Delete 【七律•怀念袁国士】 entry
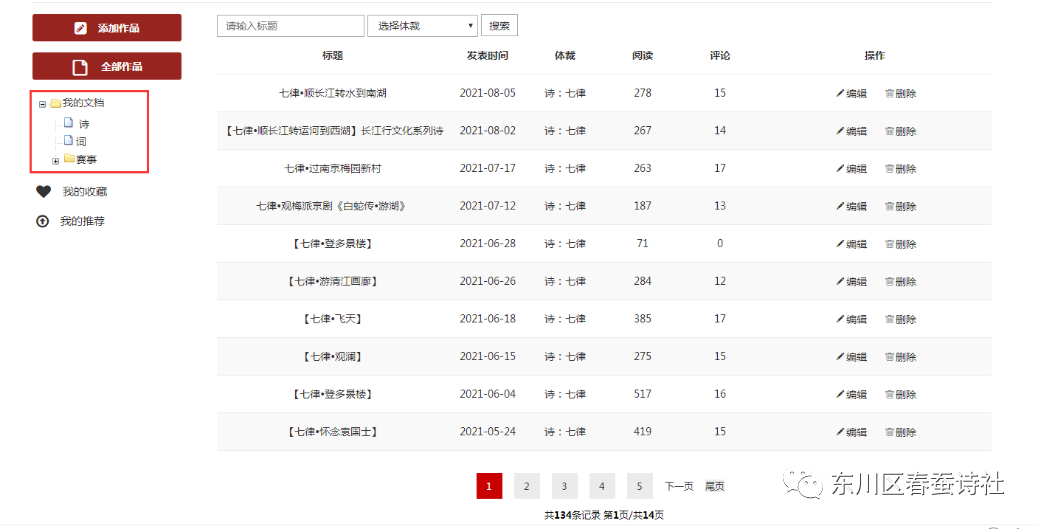Screen dimensions: 1038x529 (900, 432)
